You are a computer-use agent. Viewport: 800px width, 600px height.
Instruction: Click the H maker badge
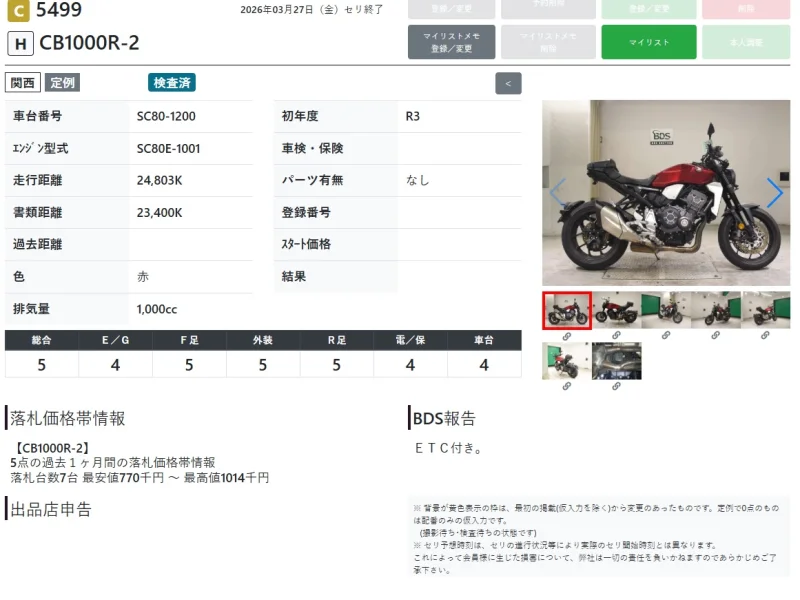(20, 43)
